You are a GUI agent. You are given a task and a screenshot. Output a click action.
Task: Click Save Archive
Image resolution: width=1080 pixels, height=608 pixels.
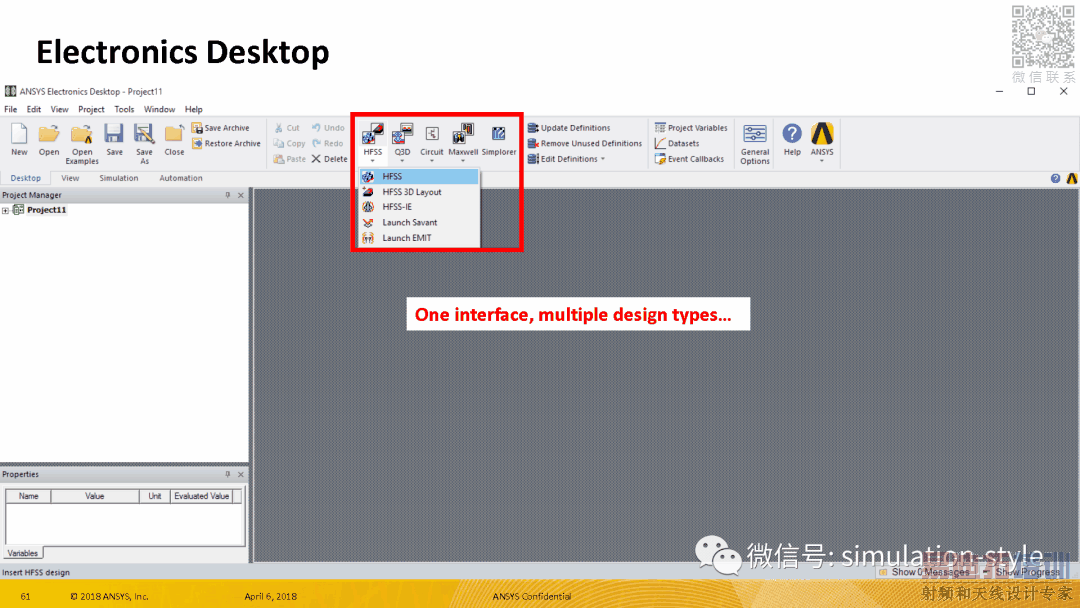(x=220, y=128)
